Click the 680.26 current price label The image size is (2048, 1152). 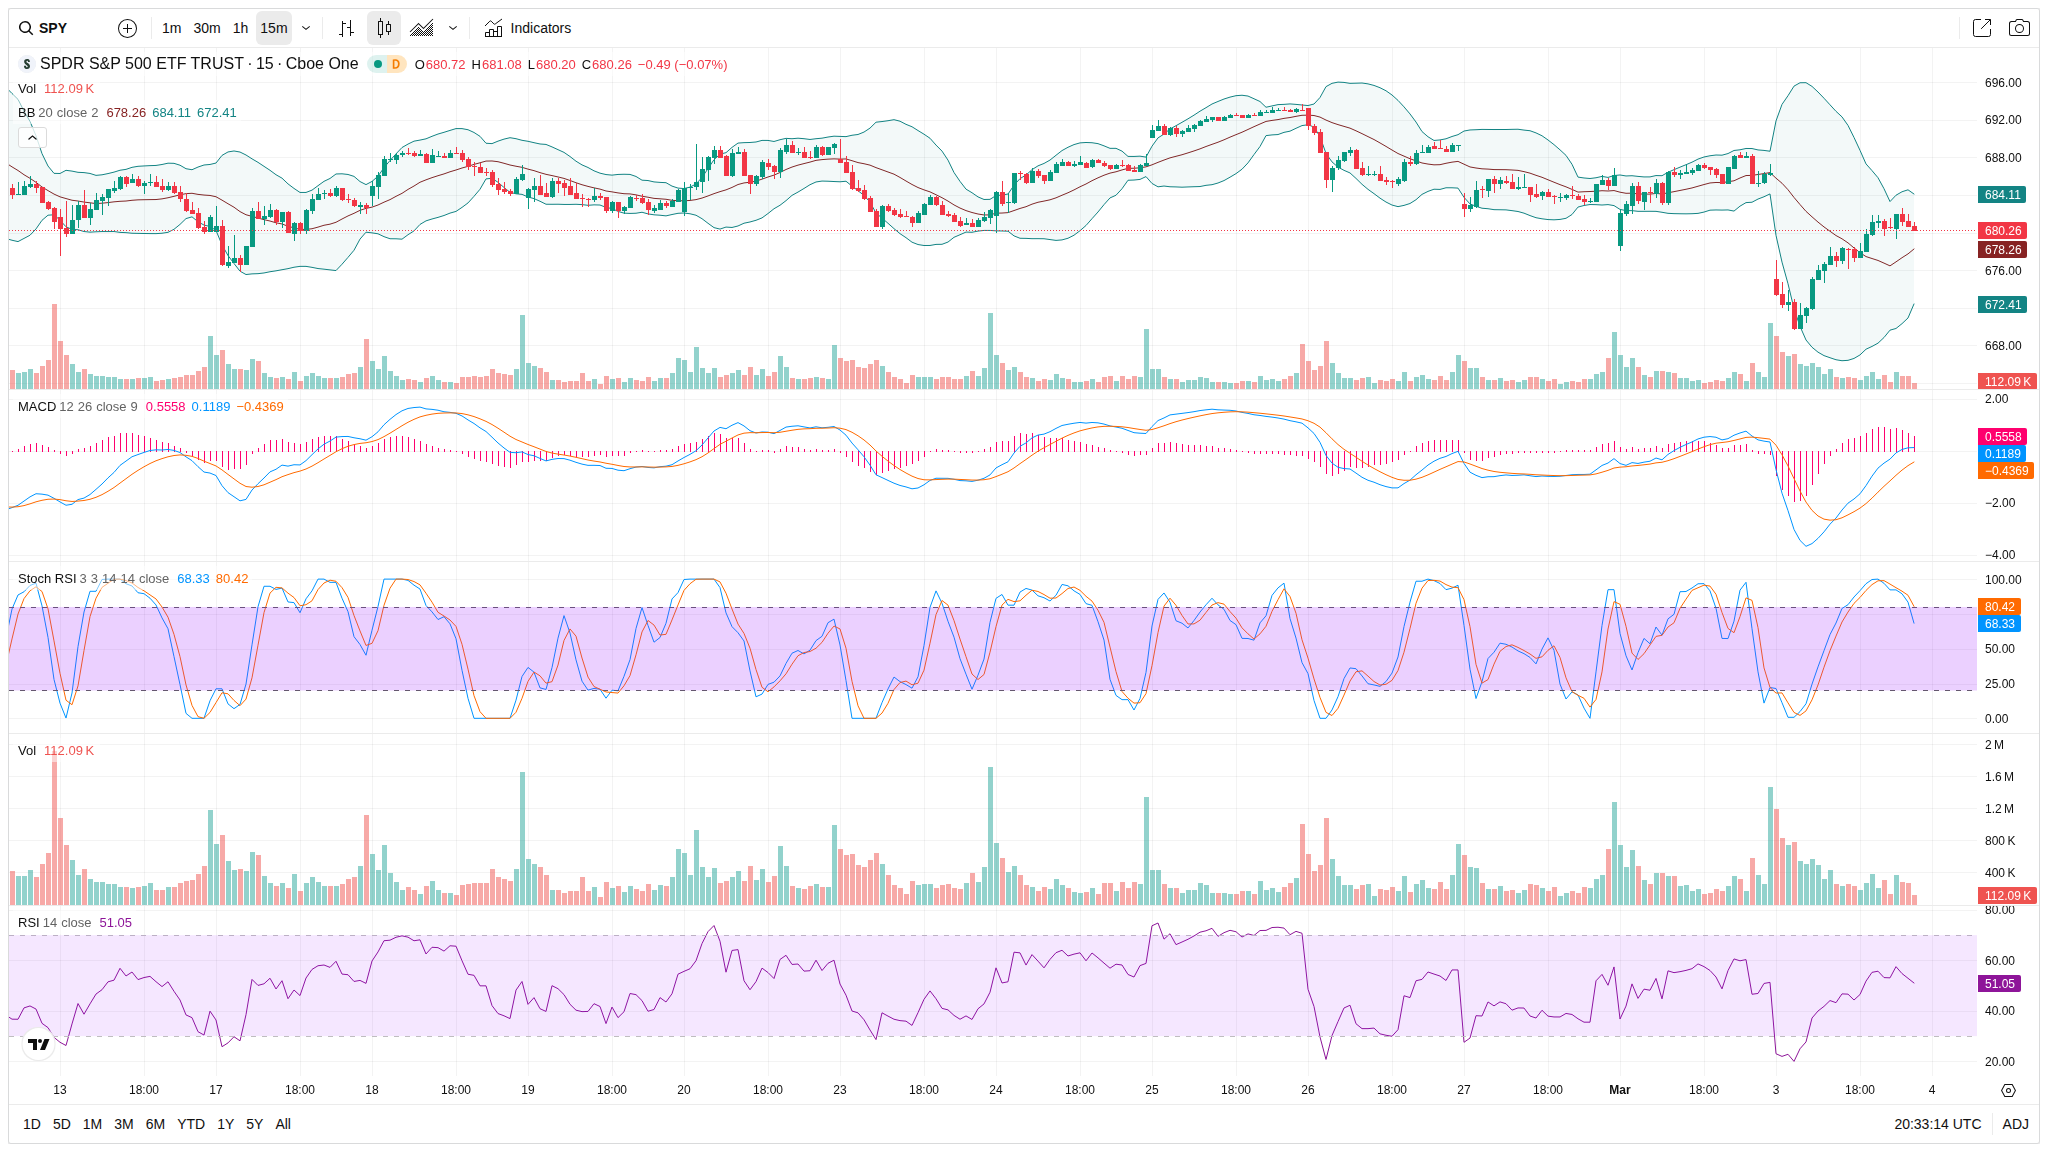pos(2002,231)
